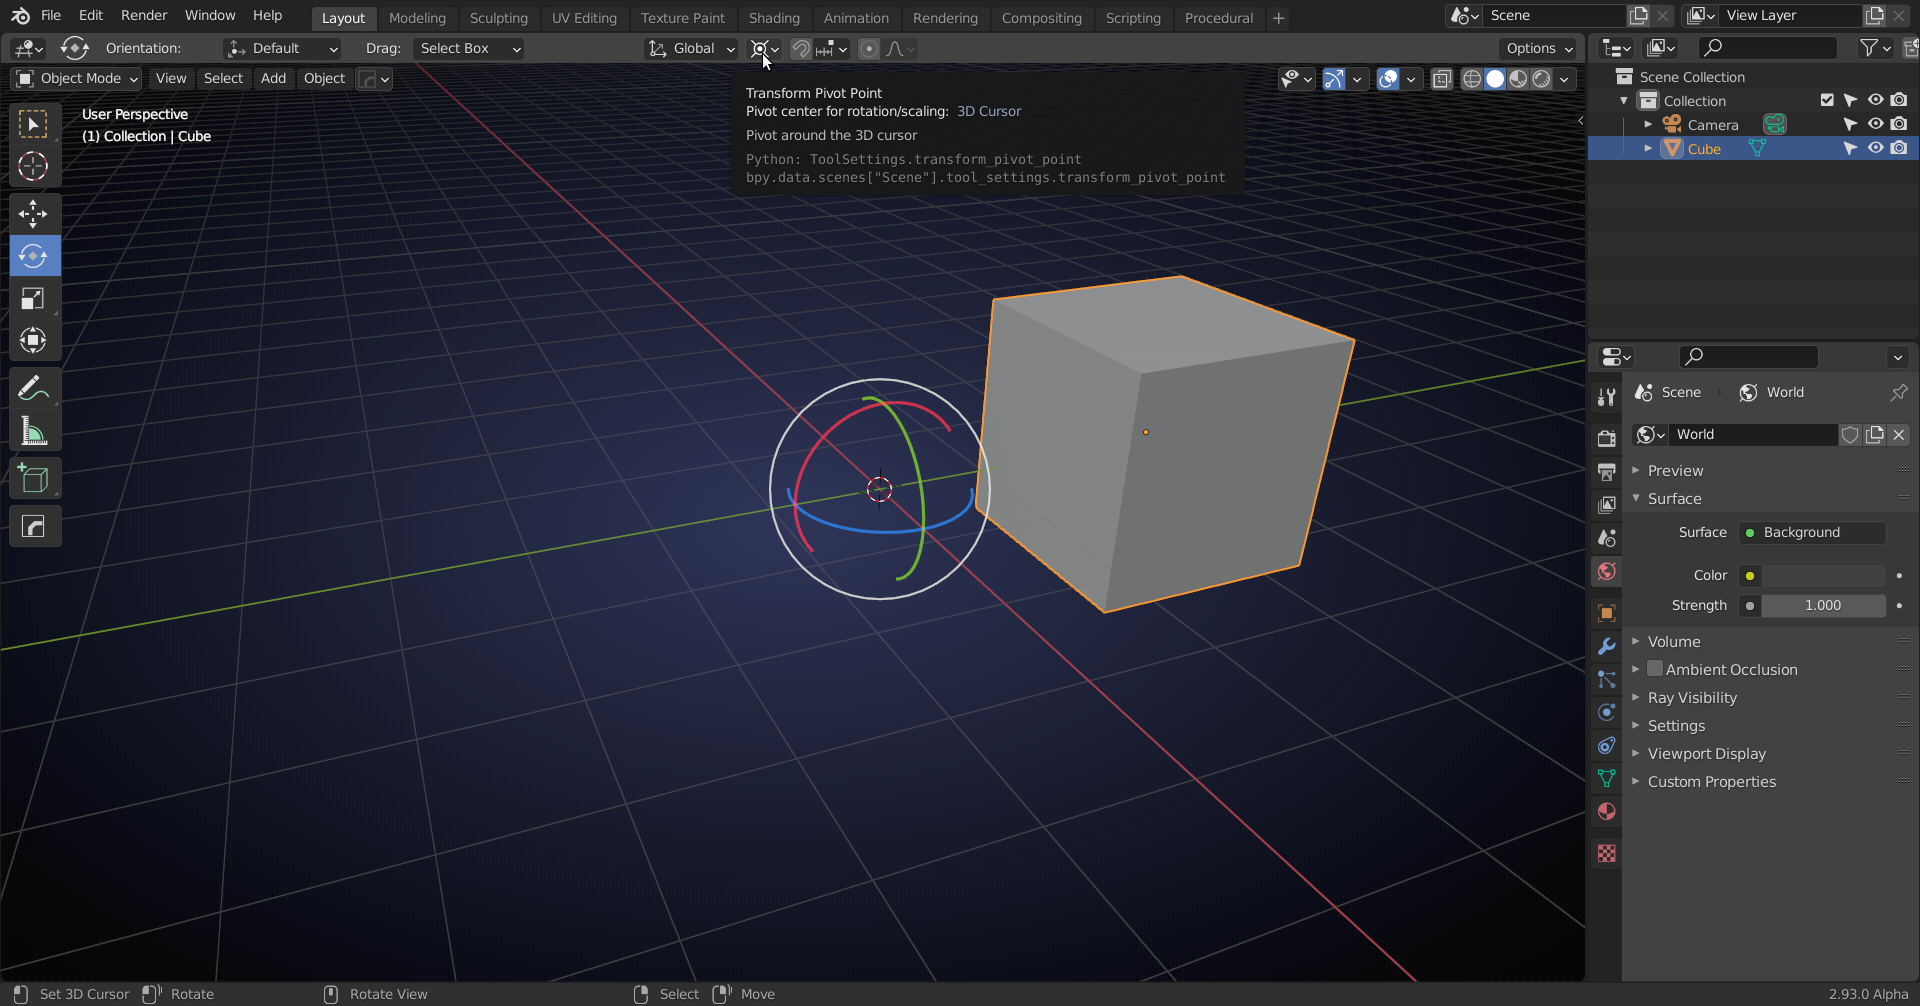Open the View Layer properties tab
1920x1006 pixels.
(1607, 505)
